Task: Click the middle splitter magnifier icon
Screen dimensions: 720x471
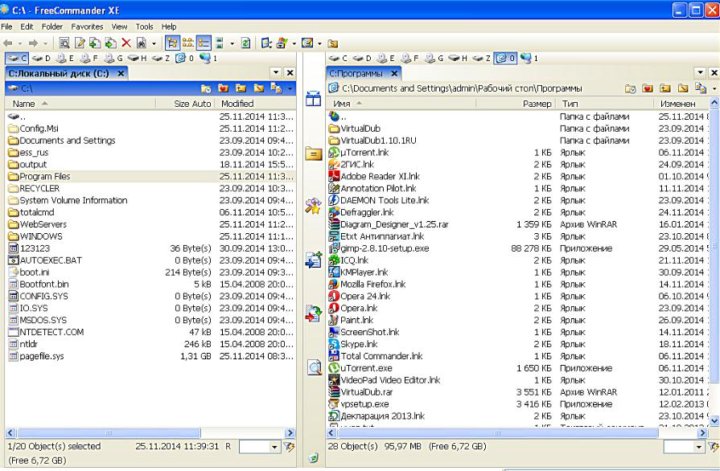Action: 313,368
